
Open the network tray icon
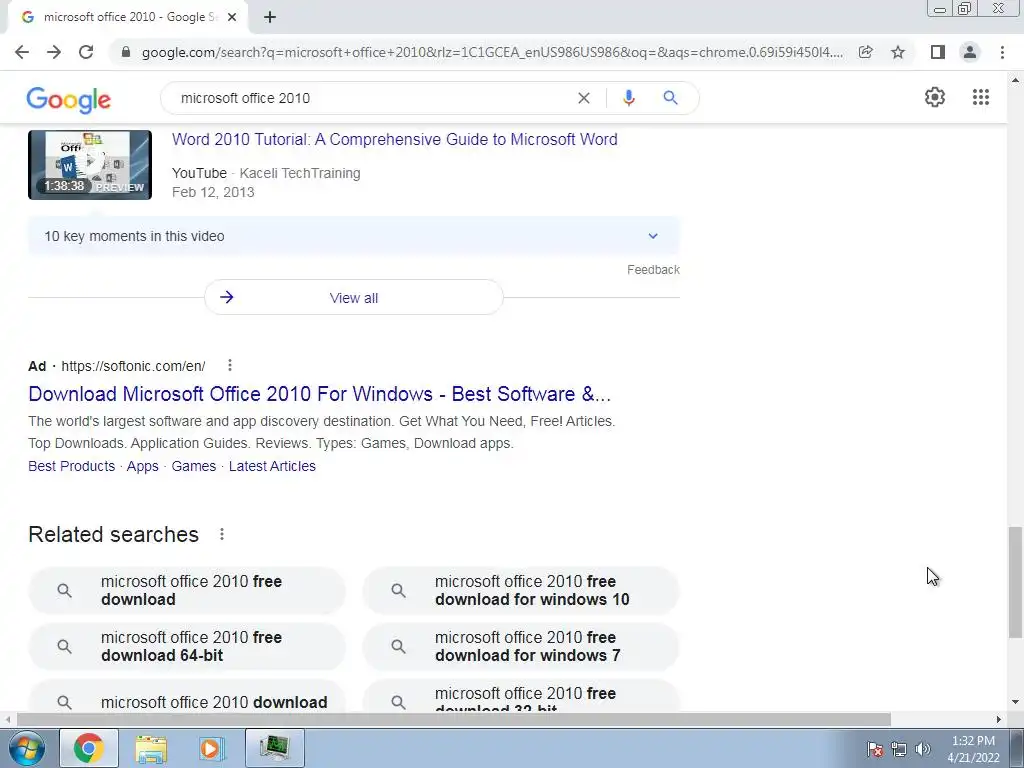coord(899,749)
